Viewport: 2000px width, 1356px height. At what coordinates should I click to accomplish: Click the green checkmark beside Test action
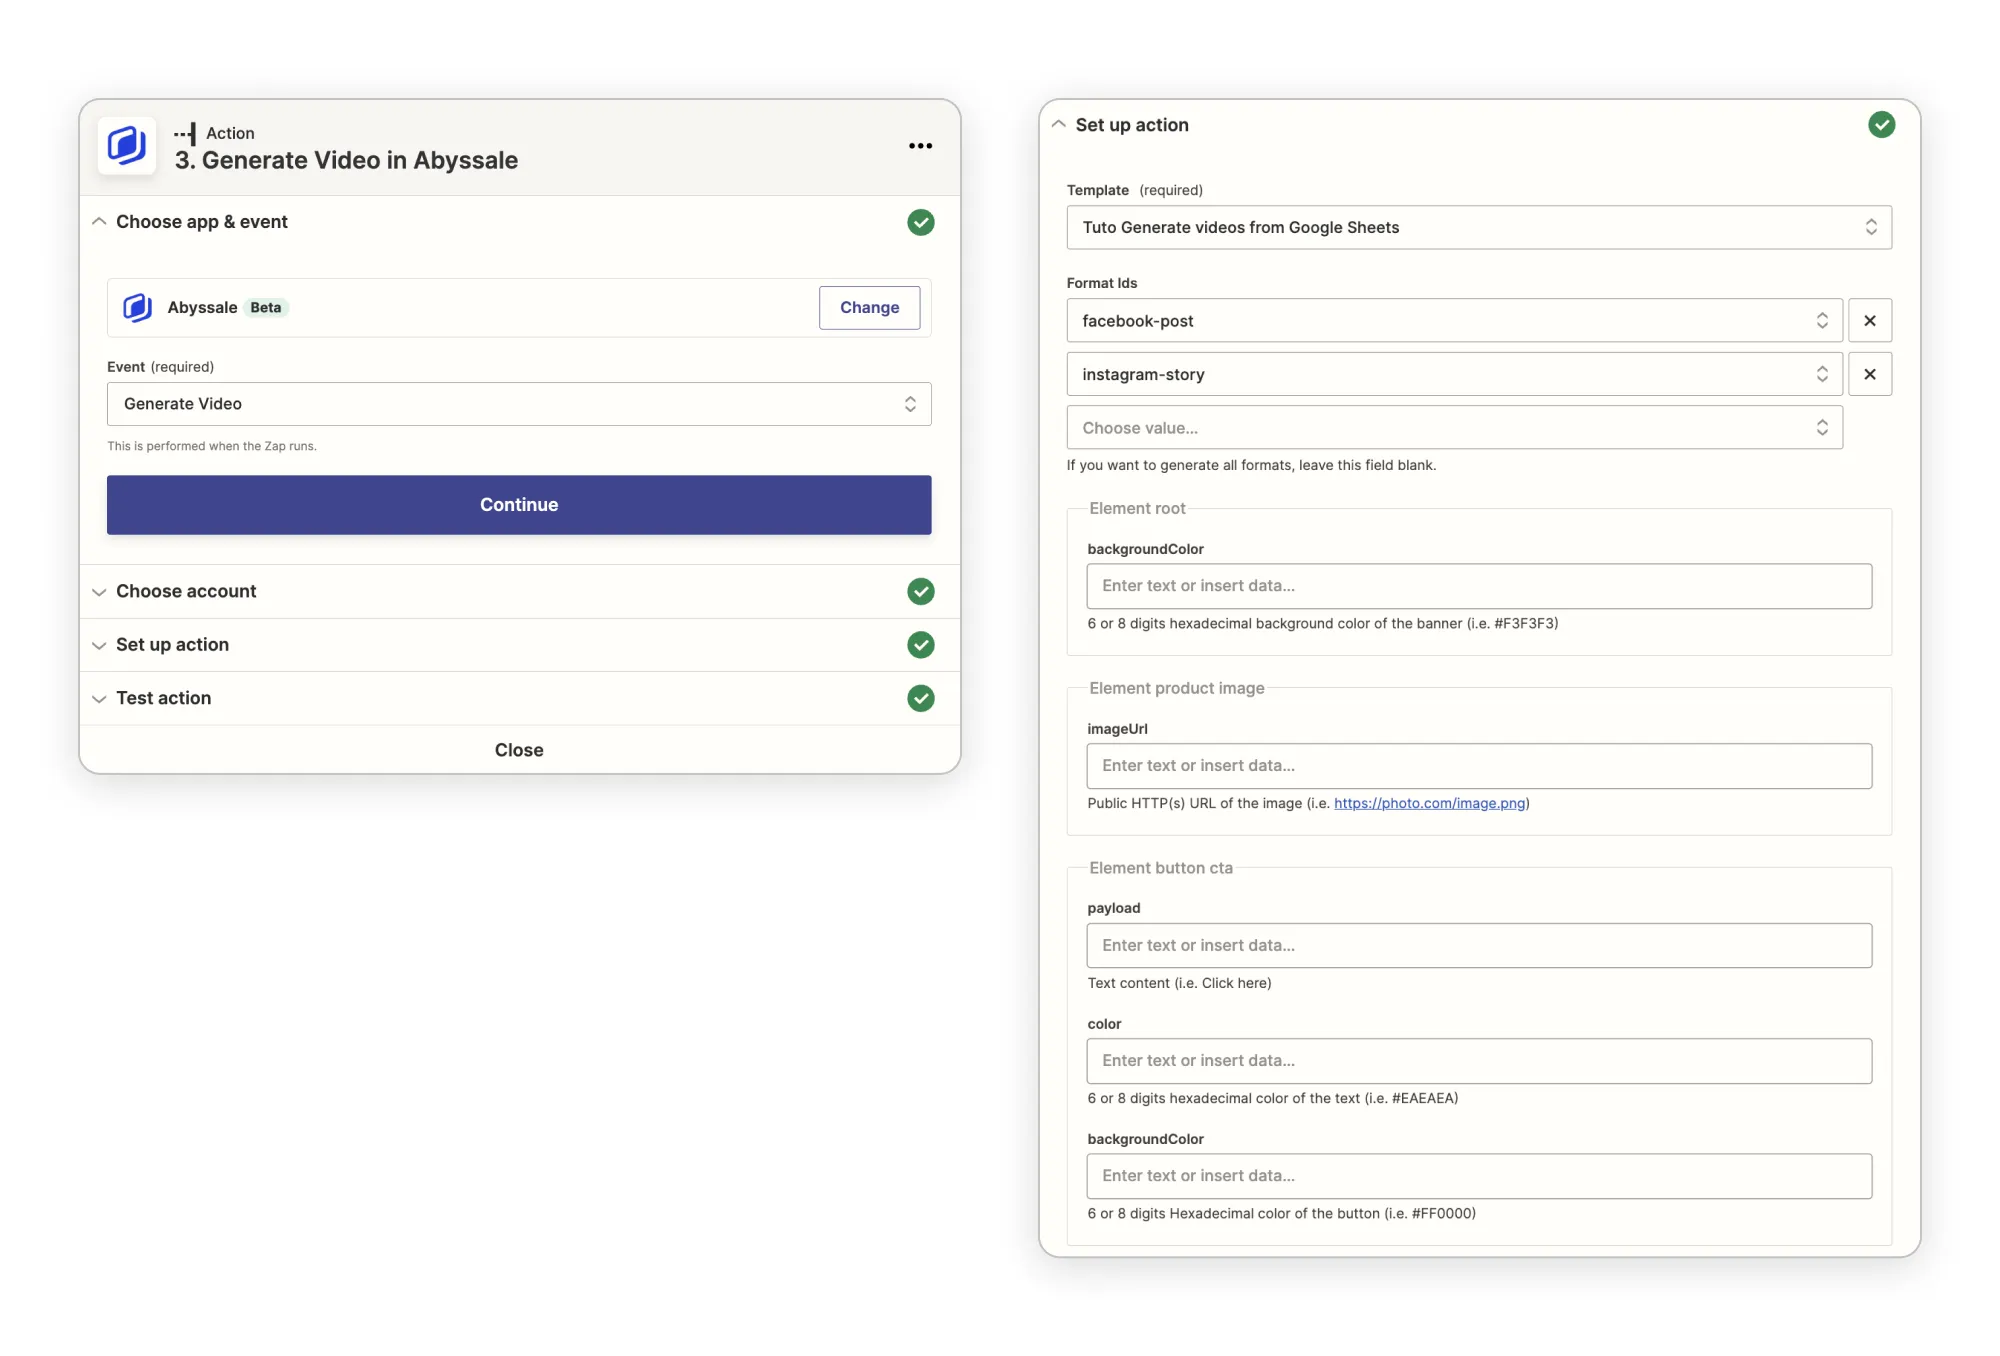921,698
